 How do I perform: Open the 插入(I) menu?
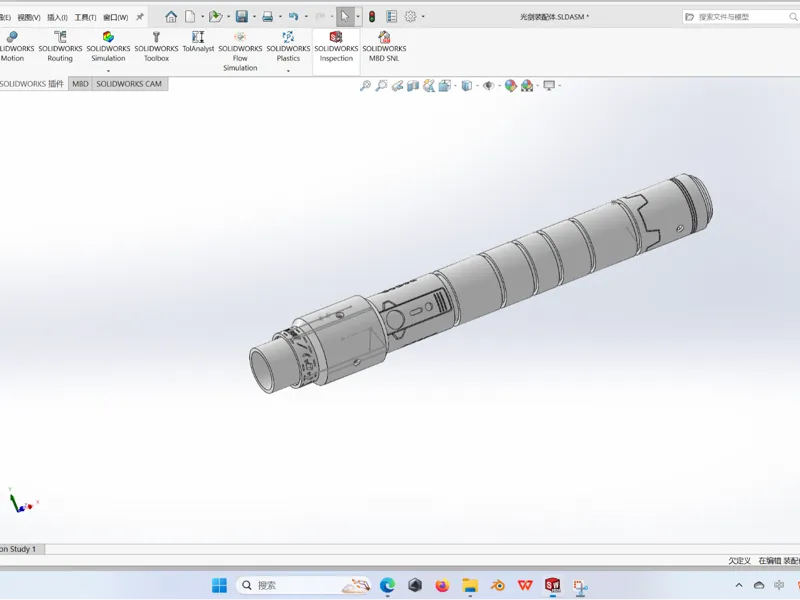[x=57, y=17]
